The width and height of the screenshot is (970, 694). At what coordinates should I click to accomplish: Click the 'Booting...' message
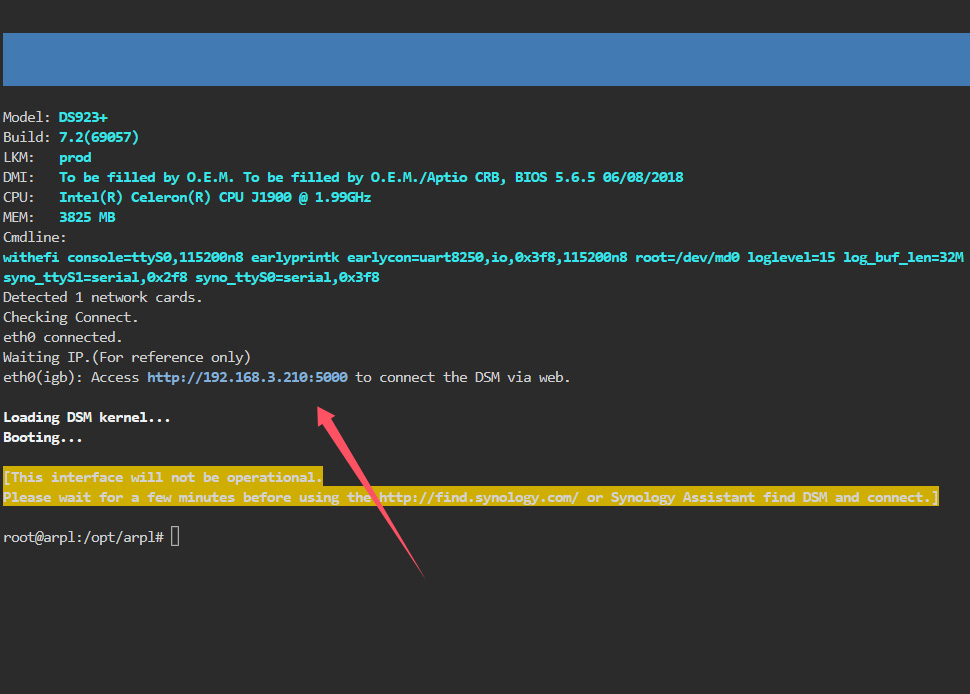[x=43, y=437]
